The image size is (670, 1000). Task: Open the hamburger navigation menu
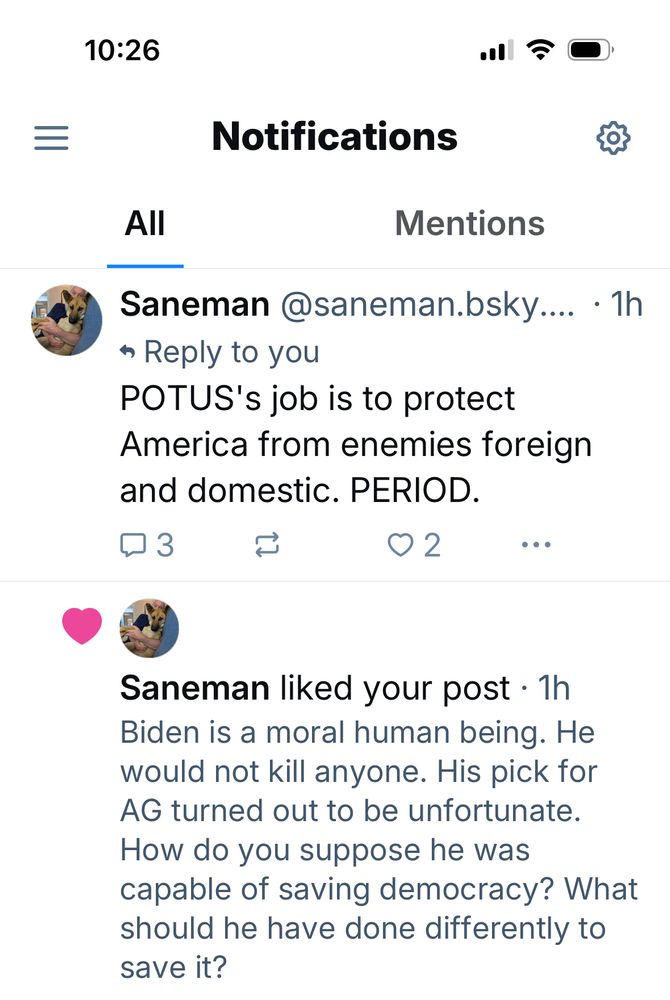click(x=51, y=137)
